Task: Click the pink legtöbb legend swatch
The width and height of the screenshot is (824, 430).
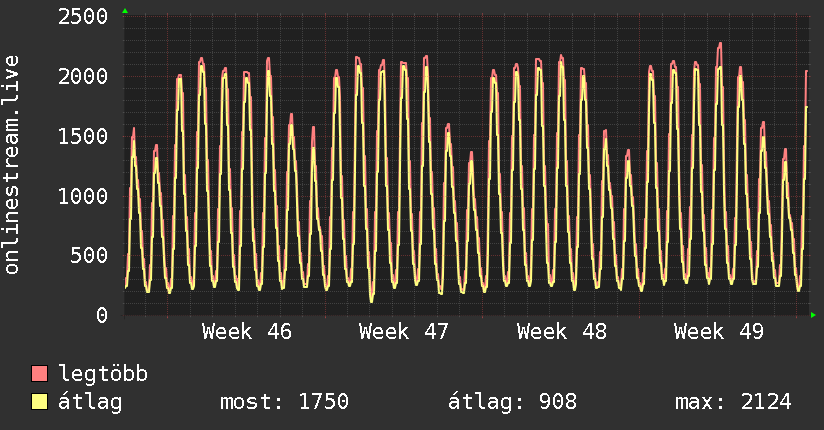Action: 39,373
